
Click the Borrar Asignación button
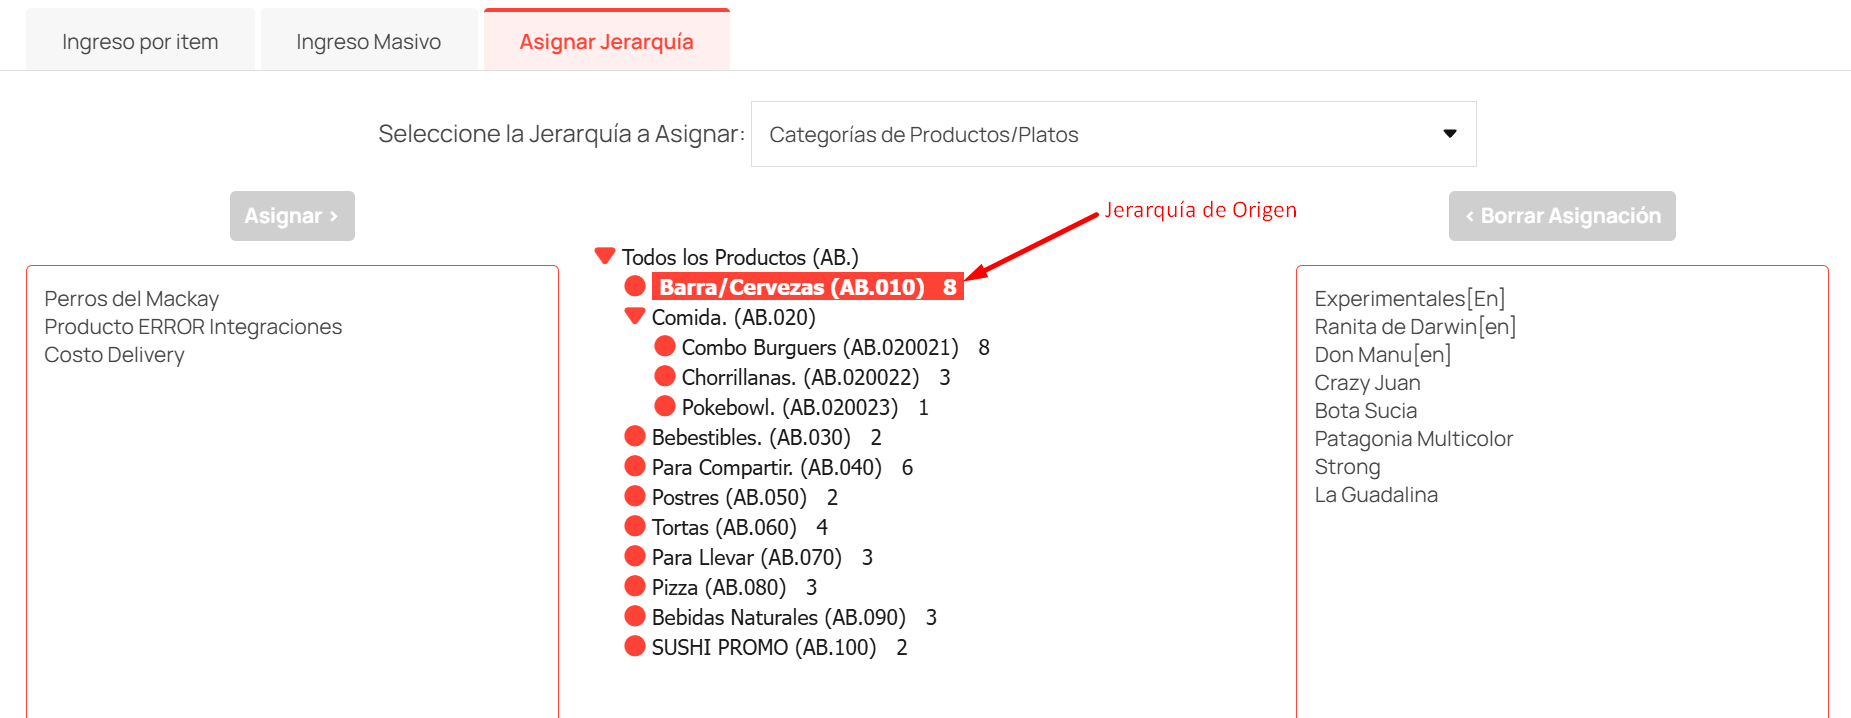pyautogui.click(x=1561, y=216)
